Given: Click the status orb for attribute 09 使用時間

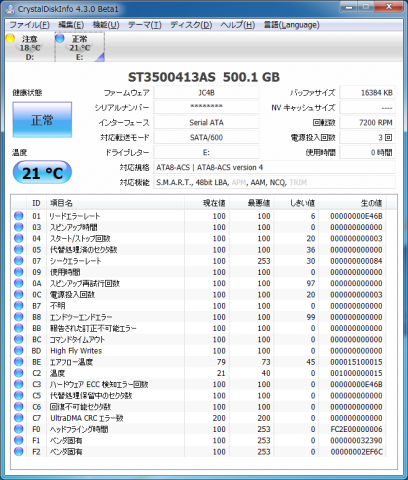Looking at the screenshot, I should click(x=19, y=272).
